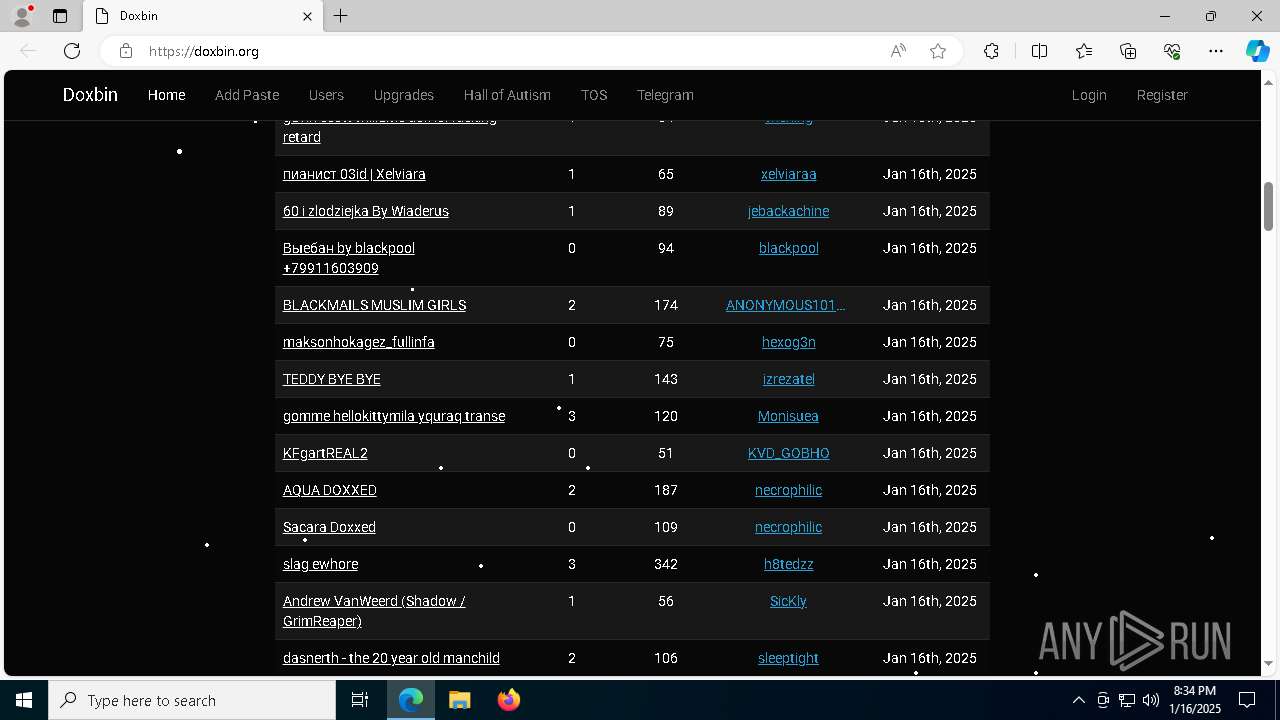Close the Doxbin browser tab
Image resolution: width=1280 pixels, height=720 pixels.
[x=308, y=16]
